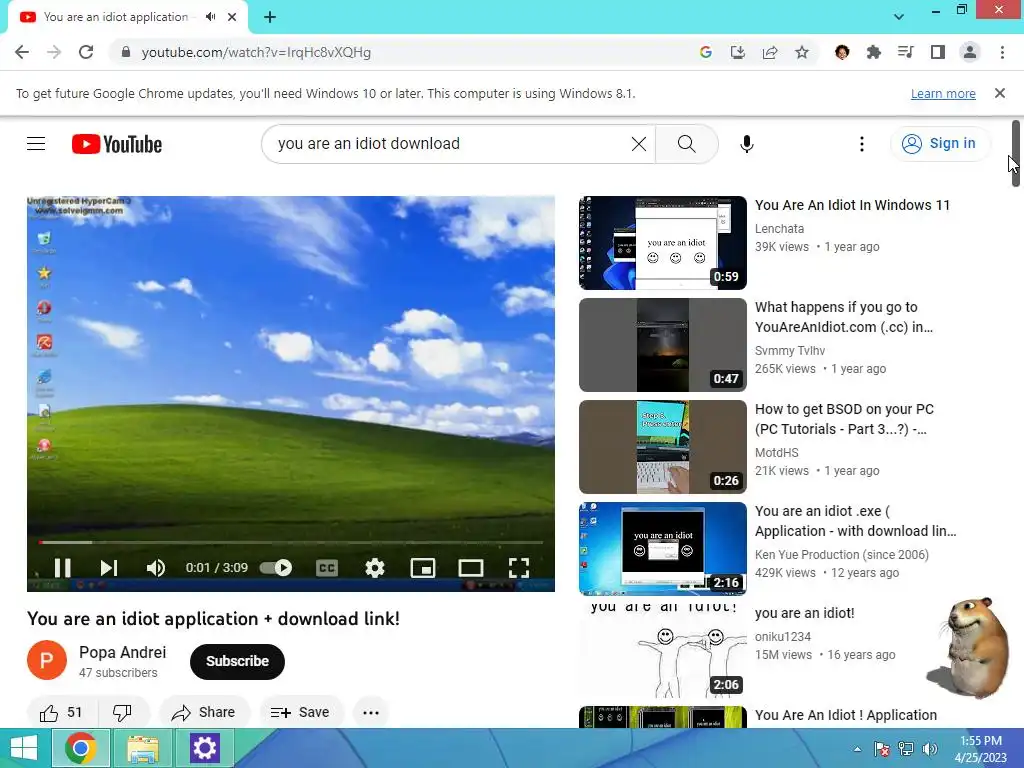
Task: Open the YouTube hamburger guide menu
Action: click(x=36, y=144)
